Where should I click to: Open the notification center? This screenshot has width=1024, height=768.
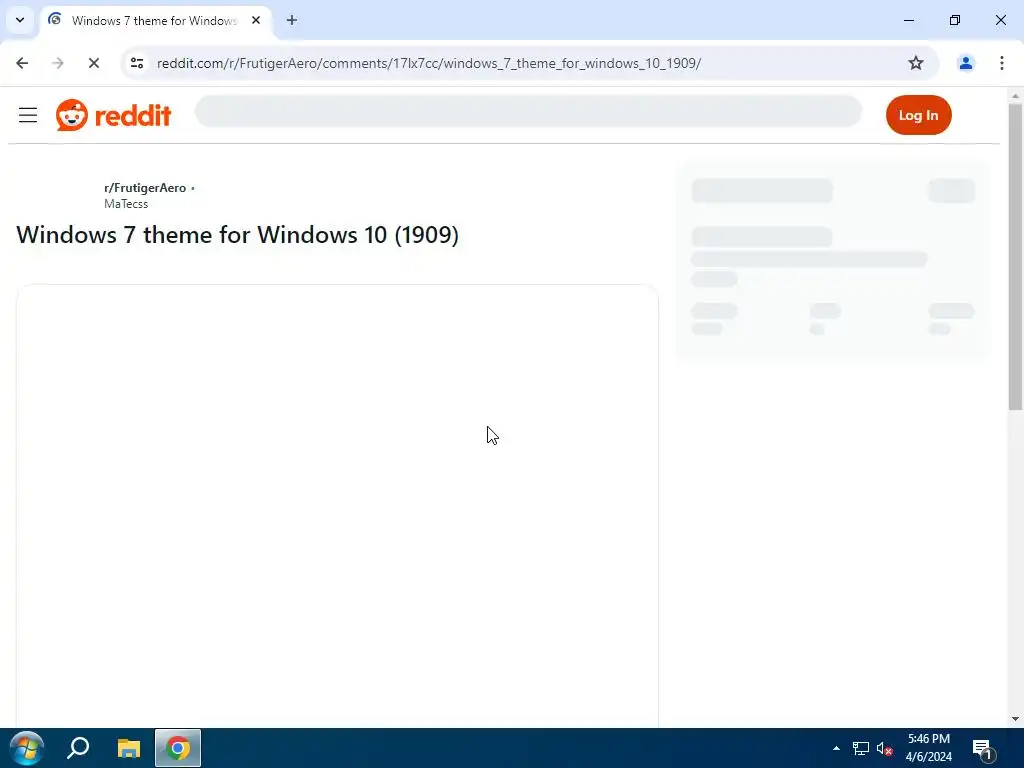click(x=983, y=748)
